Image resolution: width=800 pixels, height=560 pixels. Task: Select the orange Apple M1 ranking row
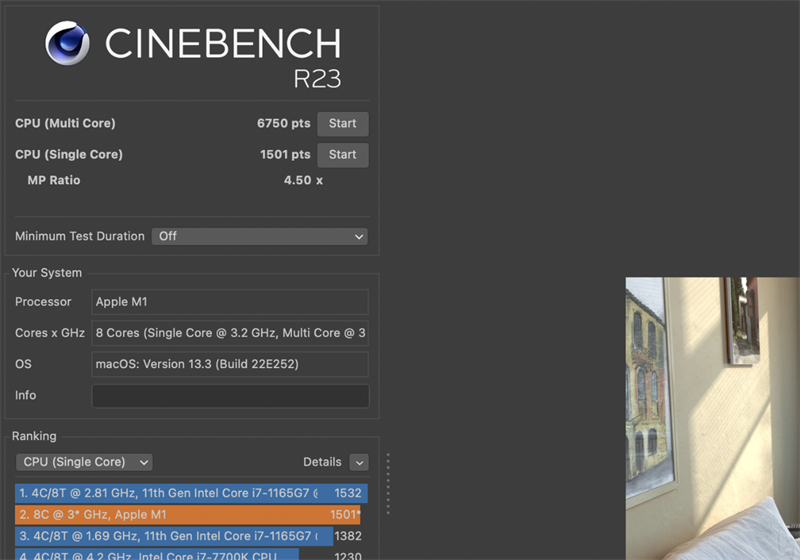click(188, 515)
